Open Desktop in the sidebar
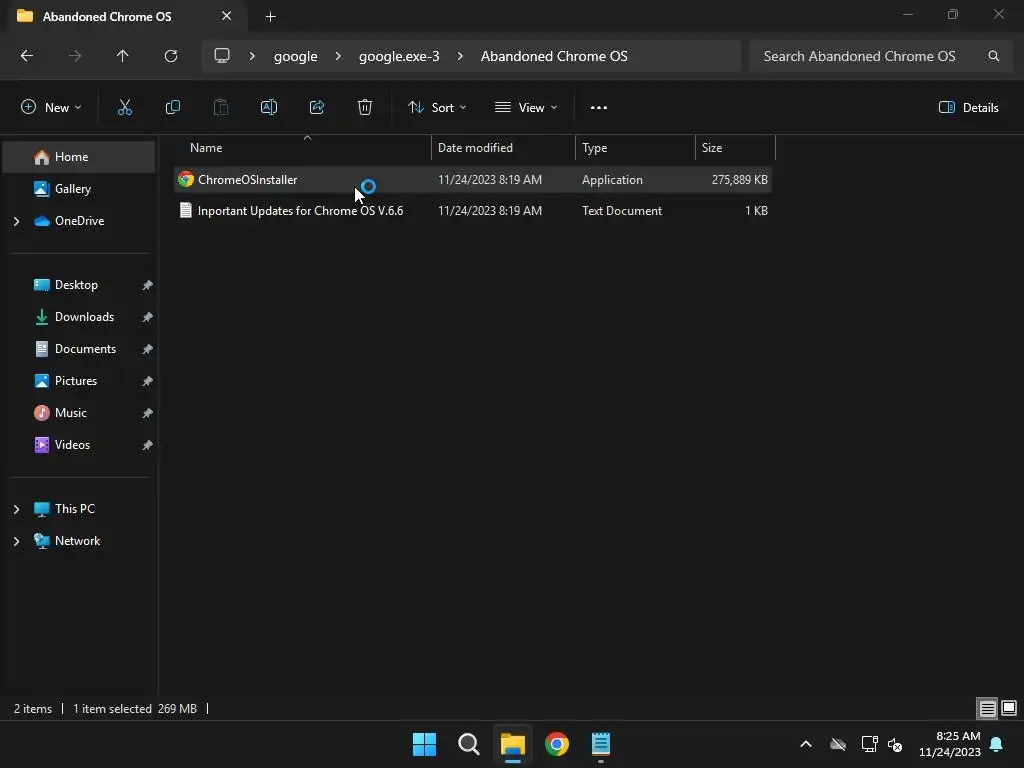The image size is (1024, 768). [x=79, y=285]
